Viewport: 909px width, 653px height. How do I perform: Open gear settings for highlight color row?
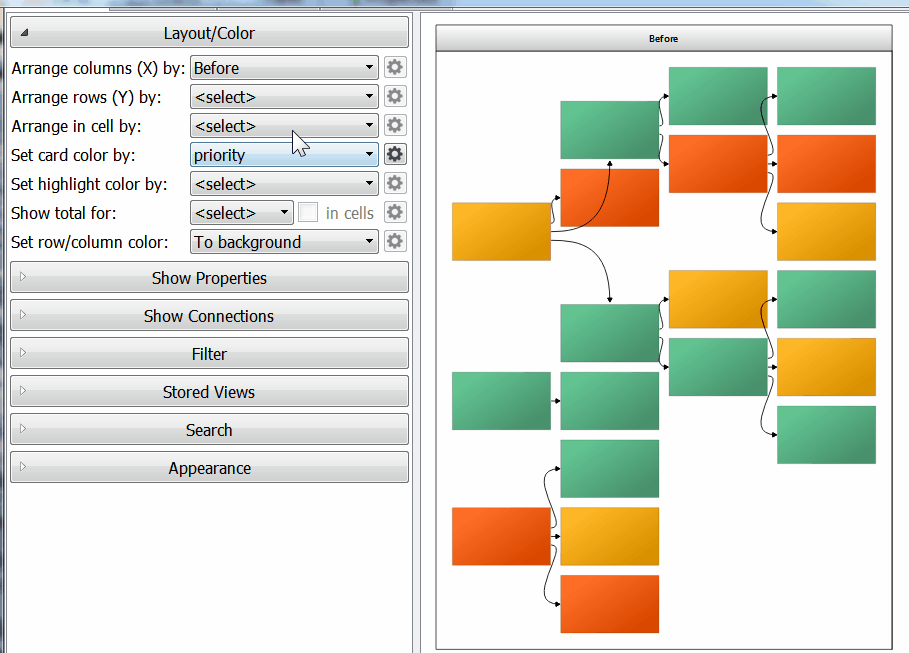click(395, 184)
